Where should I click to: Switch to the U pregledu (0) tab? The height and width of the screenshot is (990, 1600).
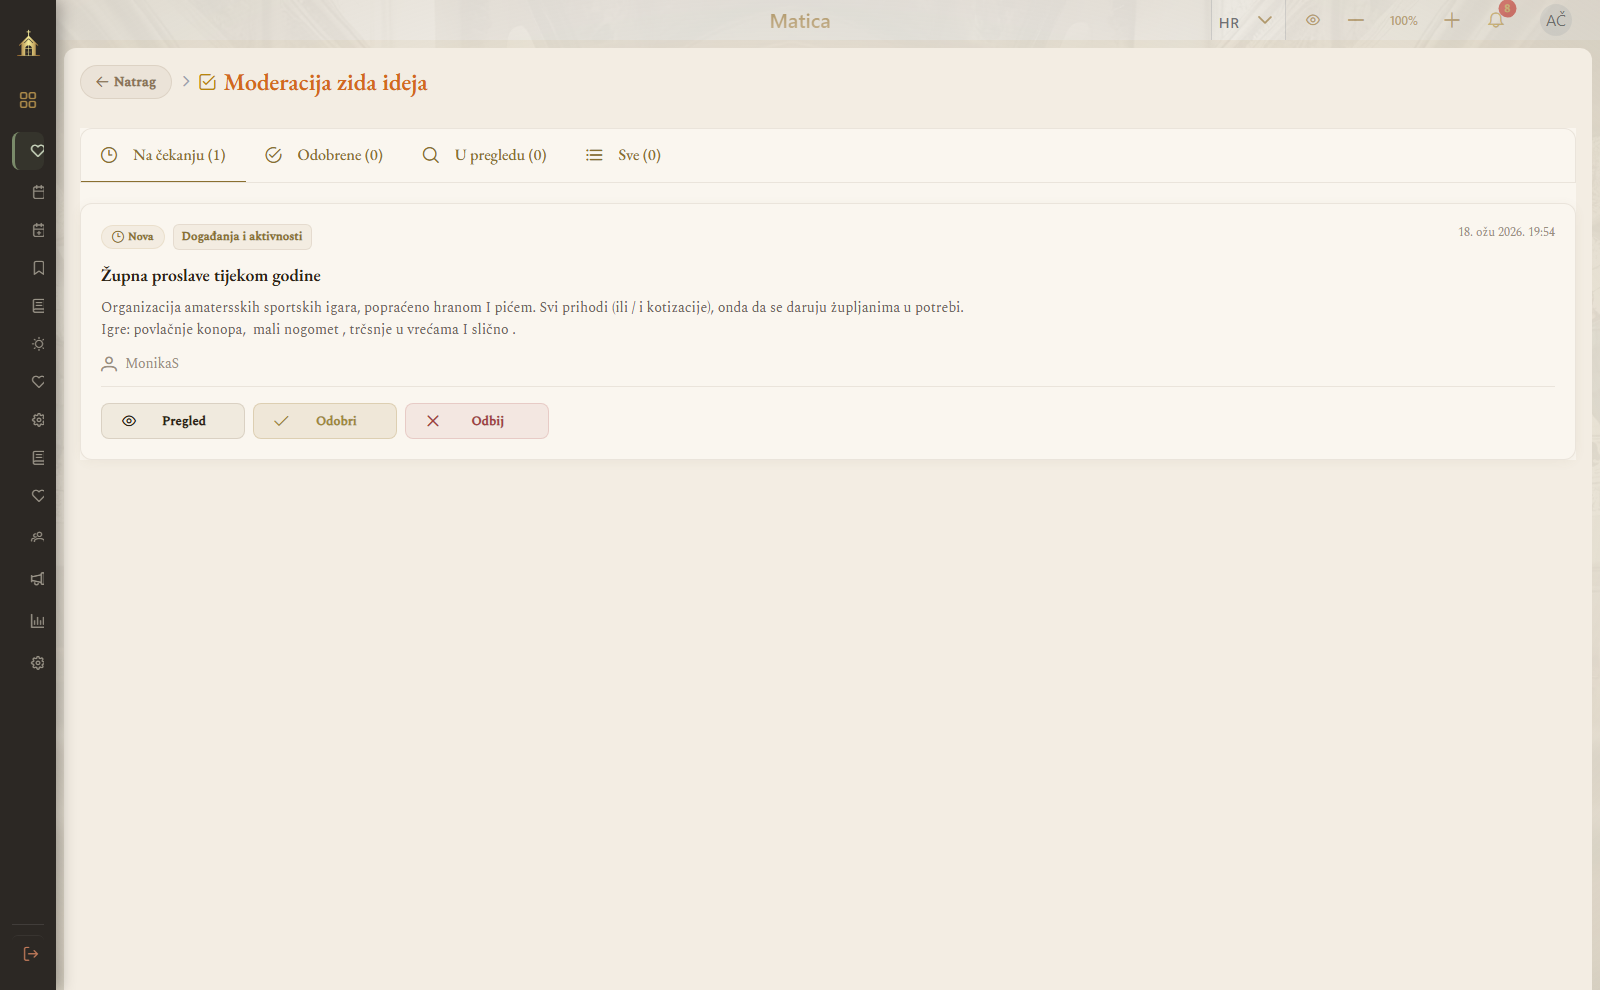484,155
